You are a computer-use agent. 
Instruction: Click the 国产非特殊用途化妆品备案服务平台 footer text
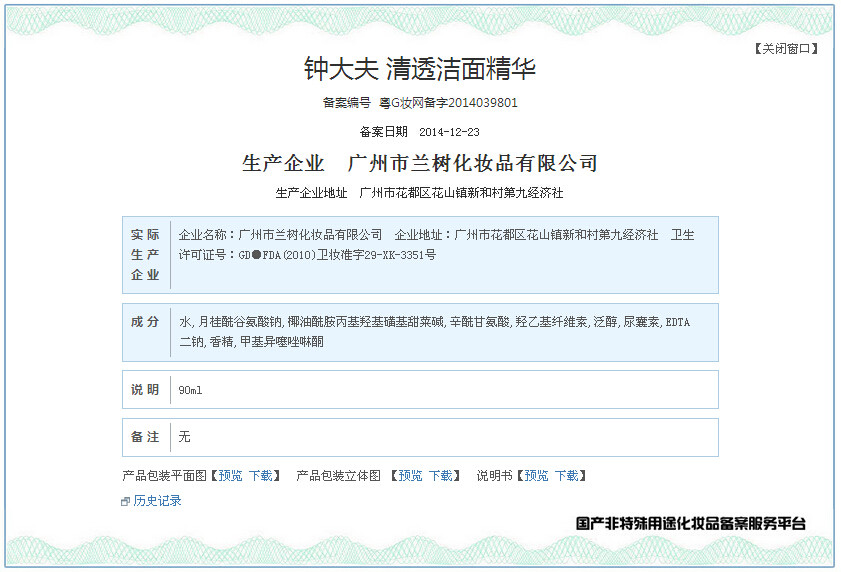[691, 524]
